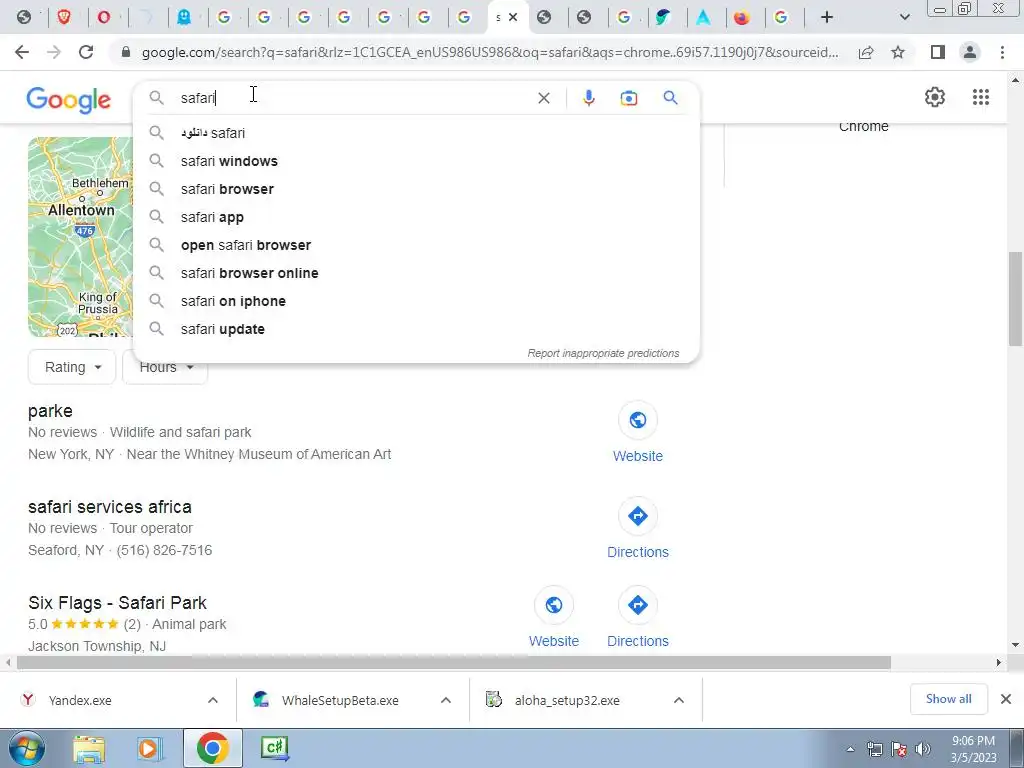Image resolution: width=1024 pixels, height=768 pixels.
Task: Select the 'دانلود safari' suggestion
Action: click(x=416, y=133)
